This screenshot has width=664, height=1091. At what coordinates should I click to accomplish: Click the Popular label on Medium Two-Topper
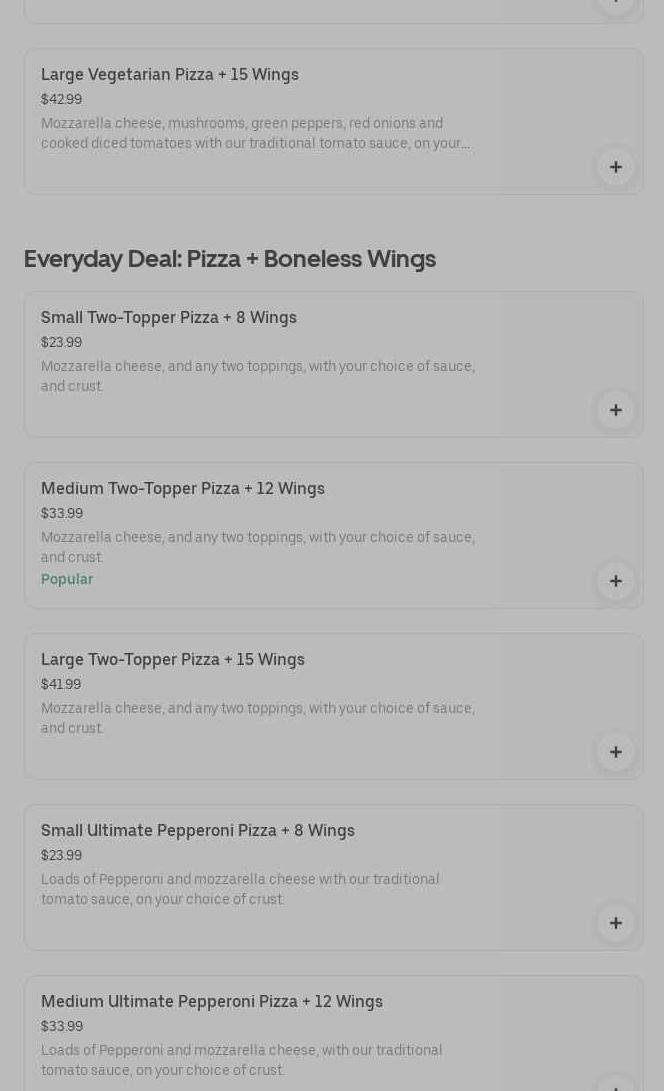tap(67, 580)
